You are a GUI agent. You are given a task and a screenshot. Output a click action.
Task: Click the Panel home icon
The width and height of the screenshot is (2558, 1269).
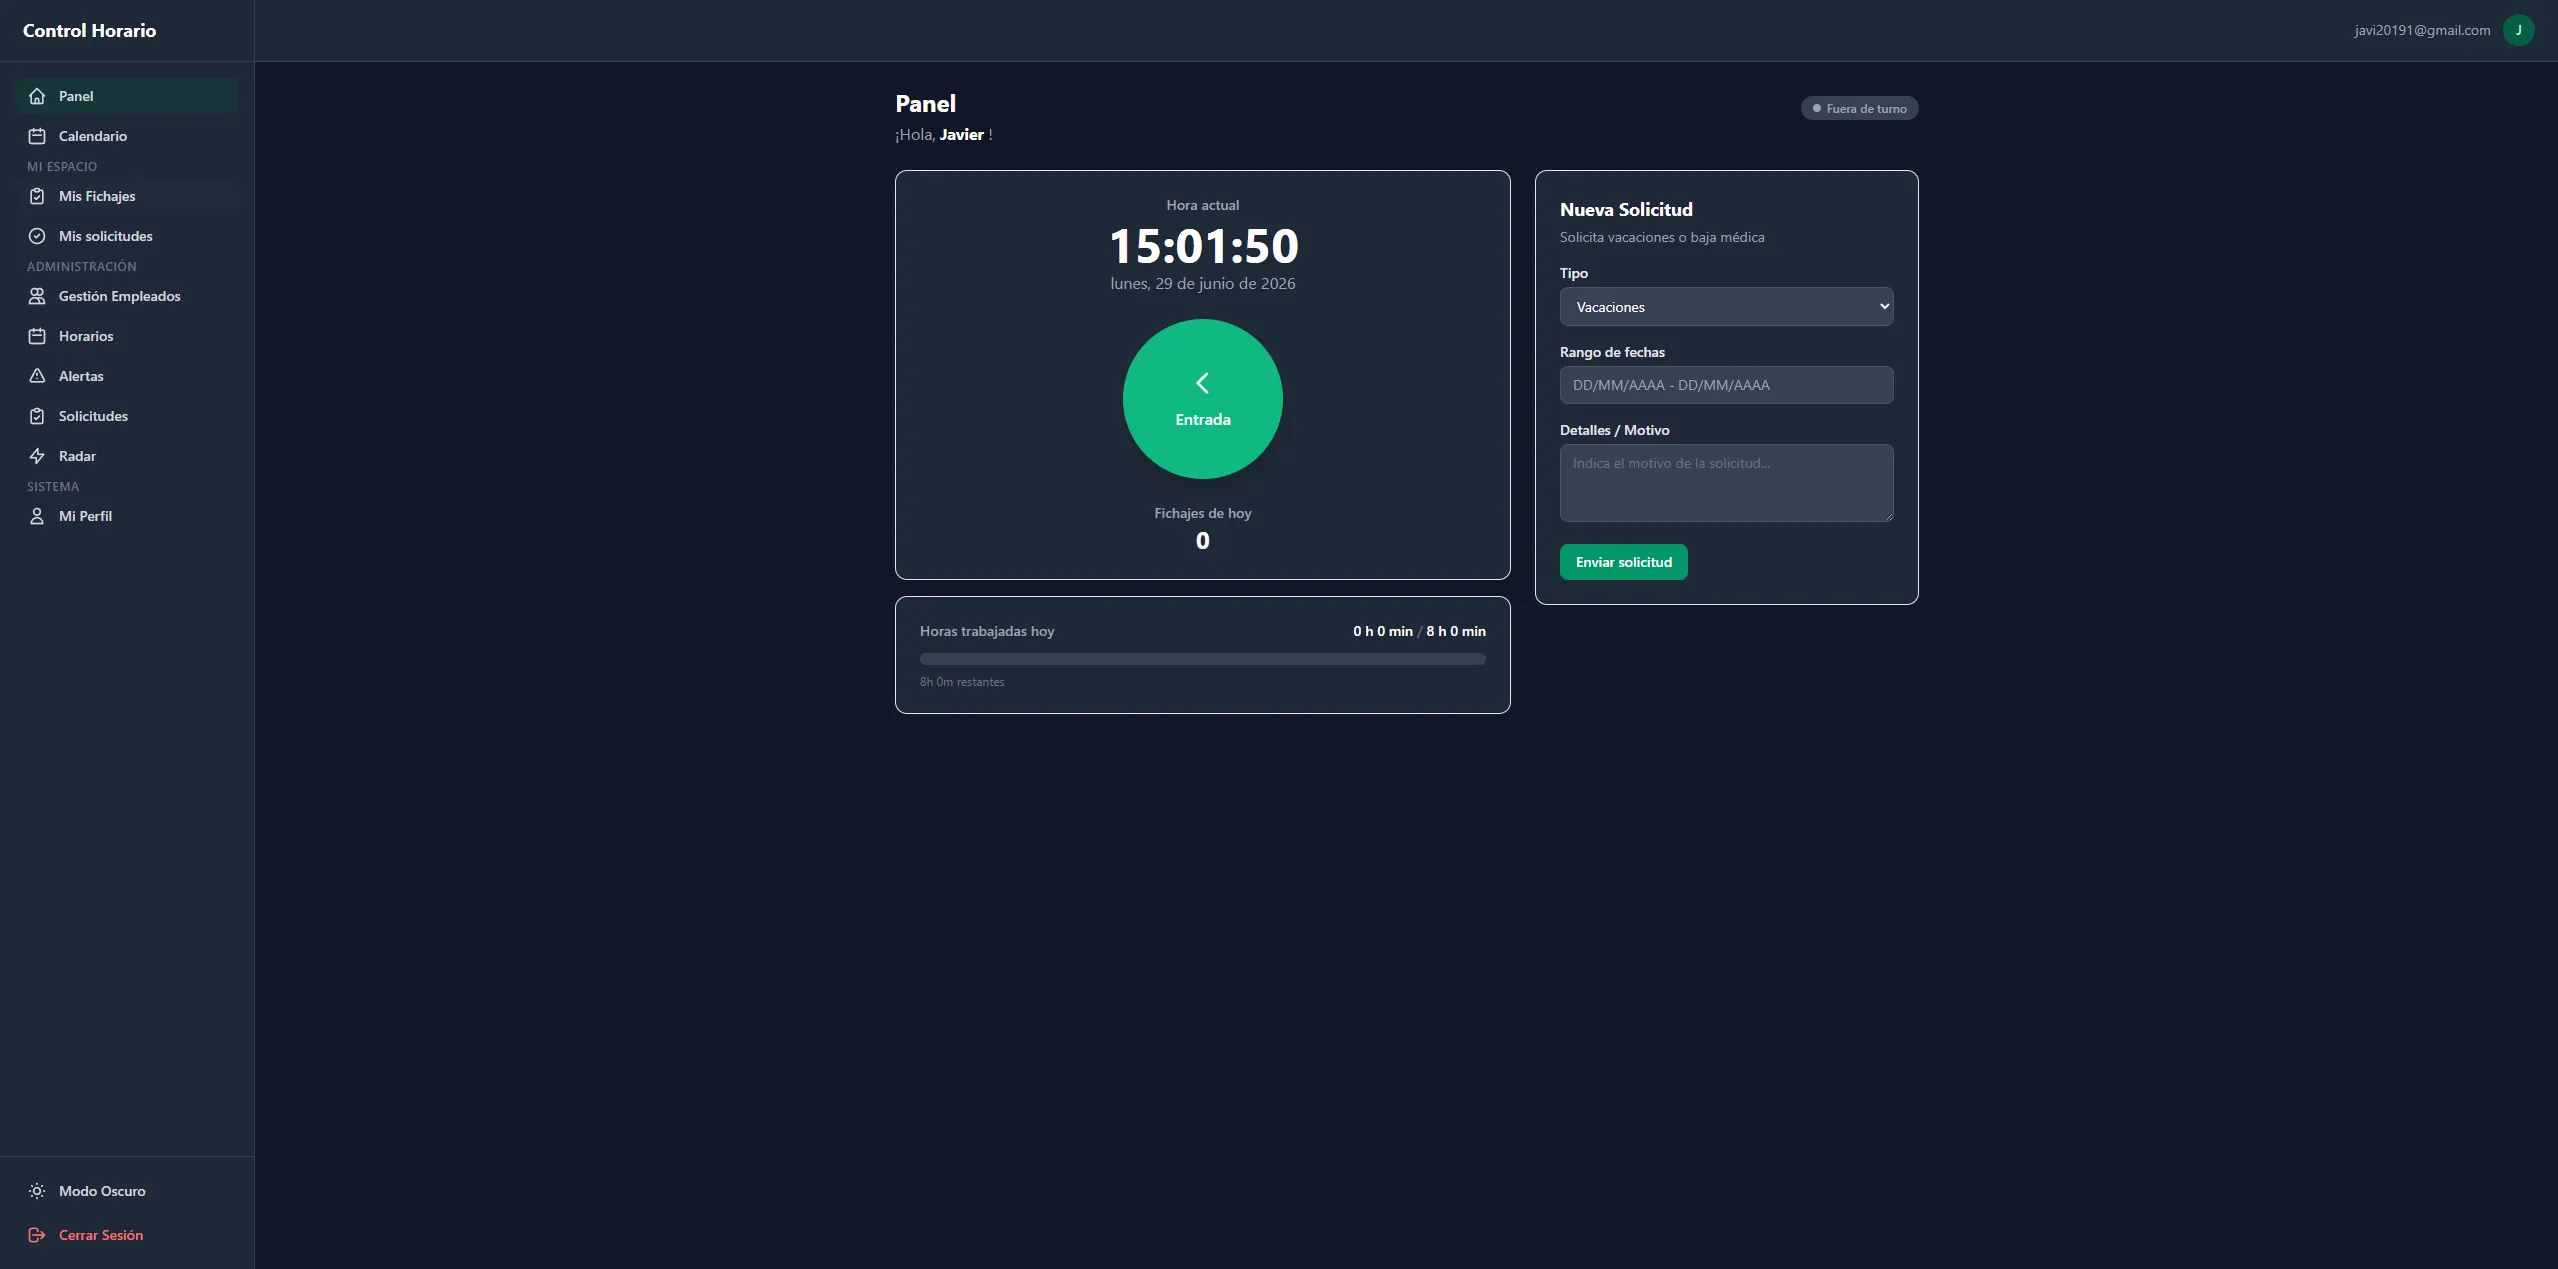tap(37, 96)
